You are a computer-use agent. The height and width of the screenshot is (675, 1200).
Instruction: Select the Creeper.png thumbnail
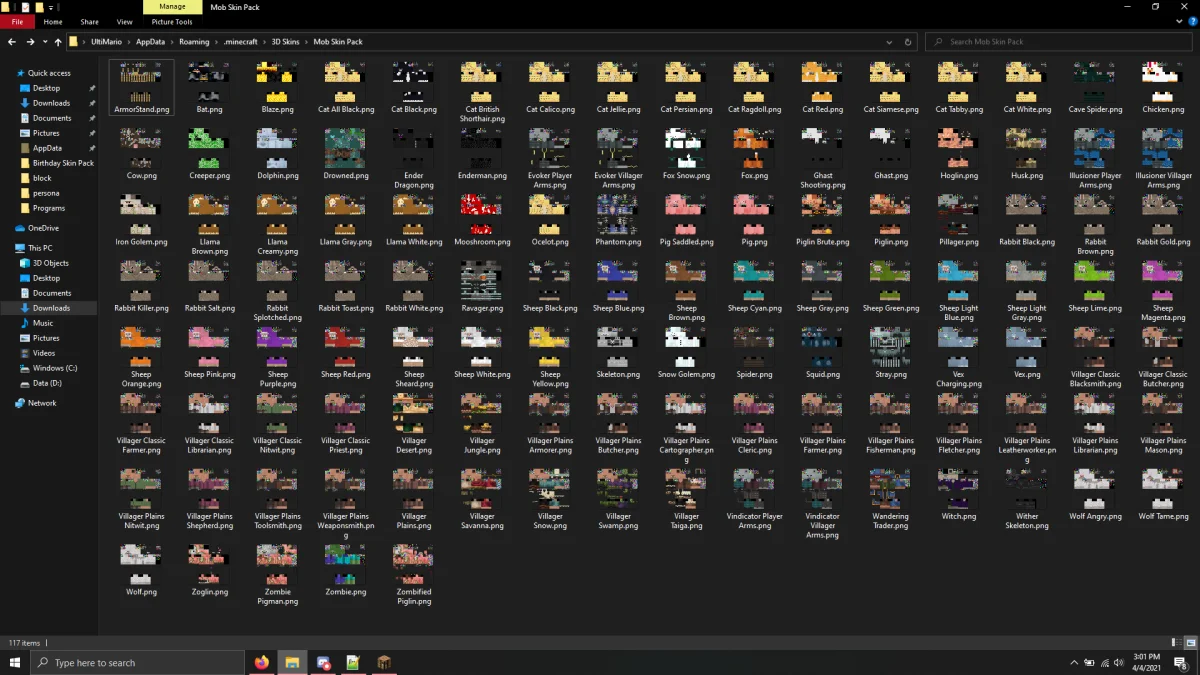209,148
